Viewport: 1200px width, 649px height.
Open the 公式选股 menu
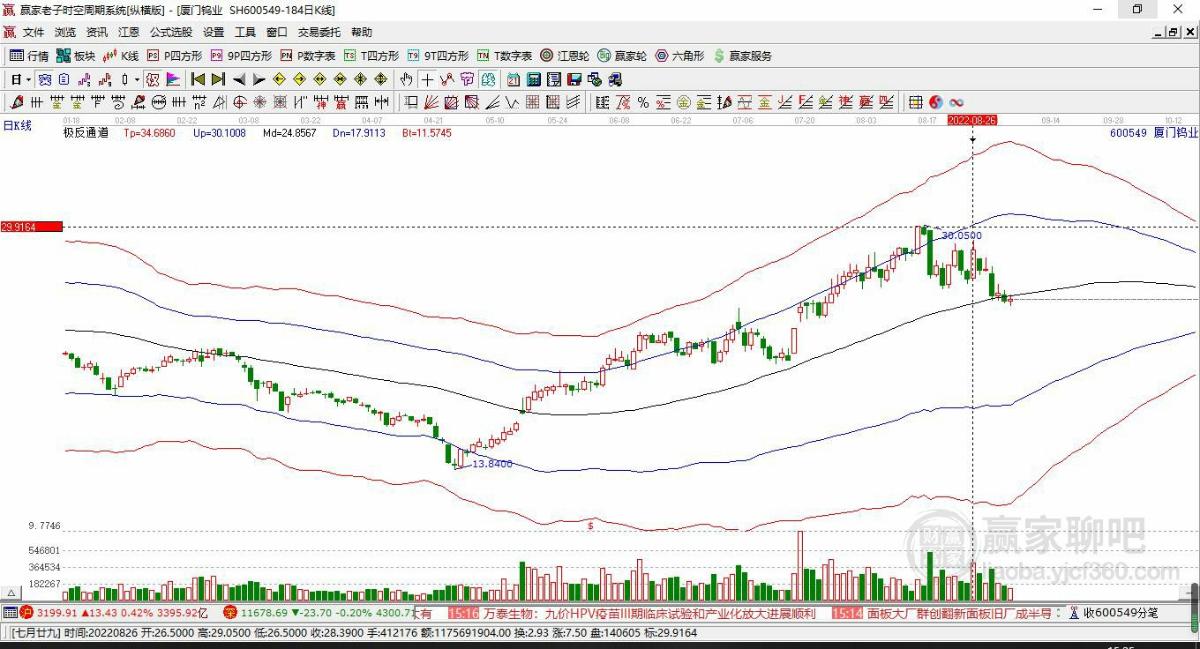(x=171, y=32)
